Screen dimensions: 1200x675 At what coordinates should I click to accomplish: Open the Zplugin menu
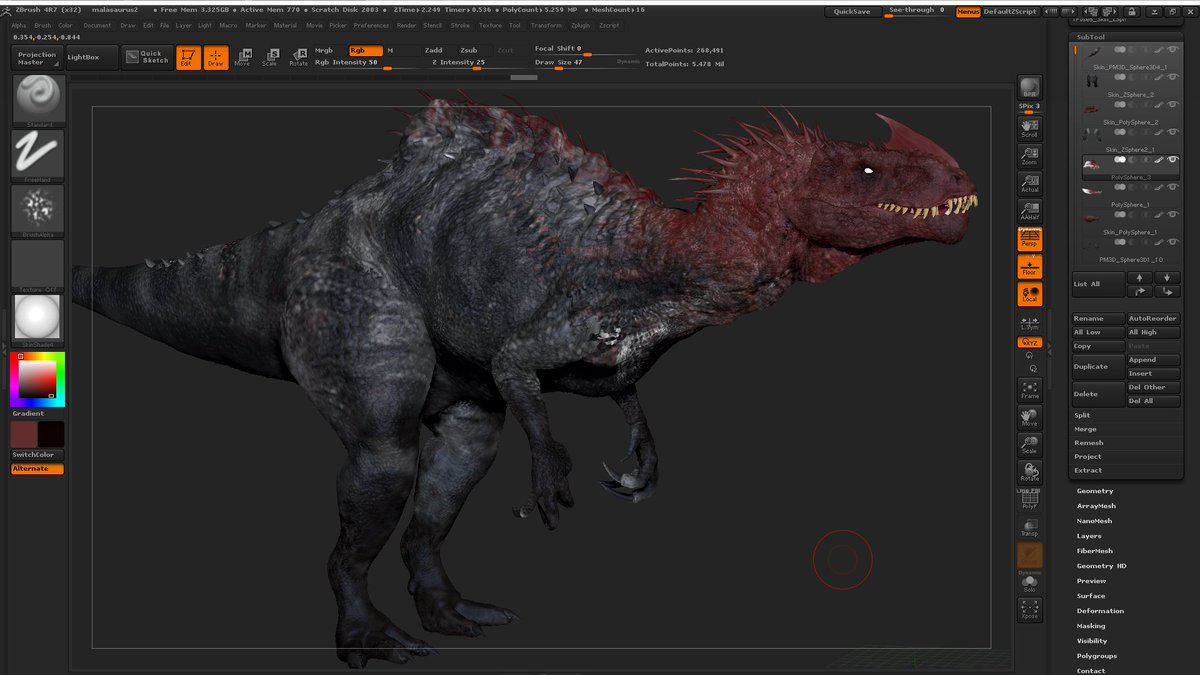point(580,25)
